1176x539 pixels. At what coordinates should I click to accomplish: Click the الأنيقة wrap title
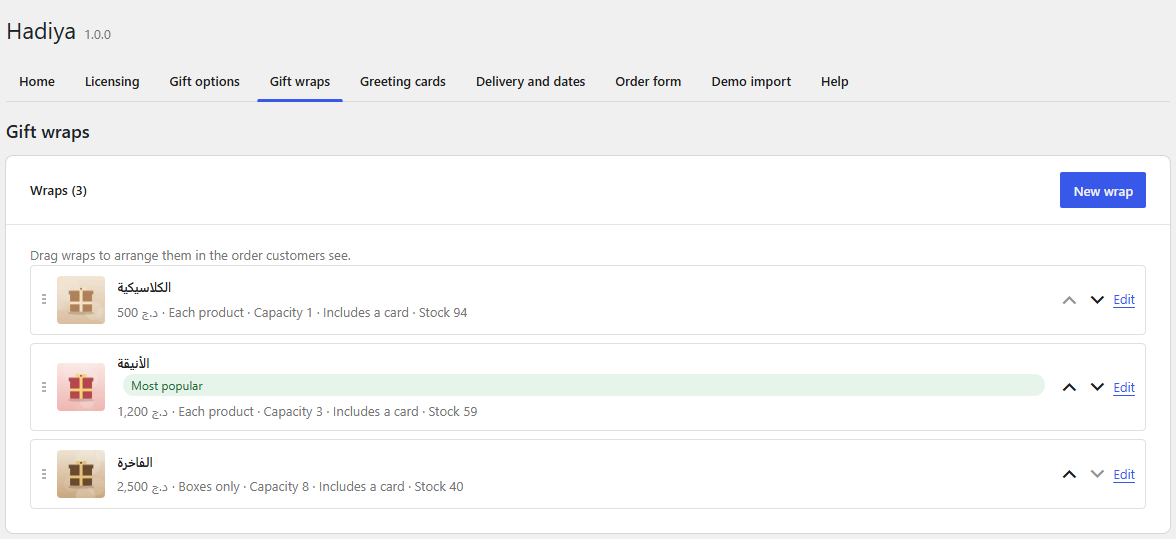pyautogui.click(x=134, y=364)
